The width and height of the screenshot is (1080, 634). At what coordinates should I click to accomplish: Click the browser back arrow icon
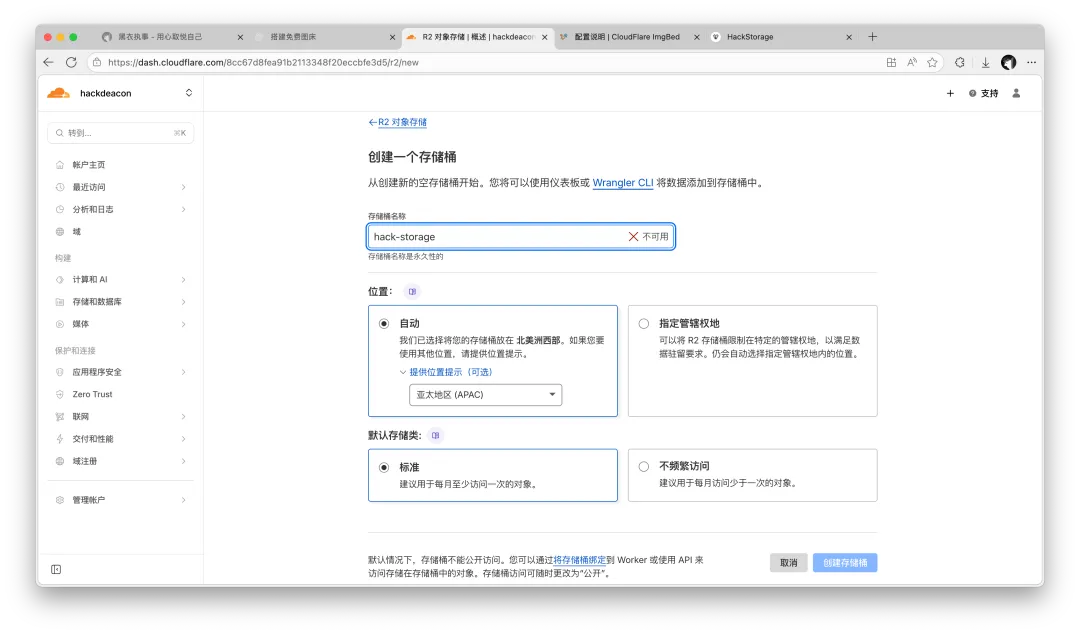[48, 62]
